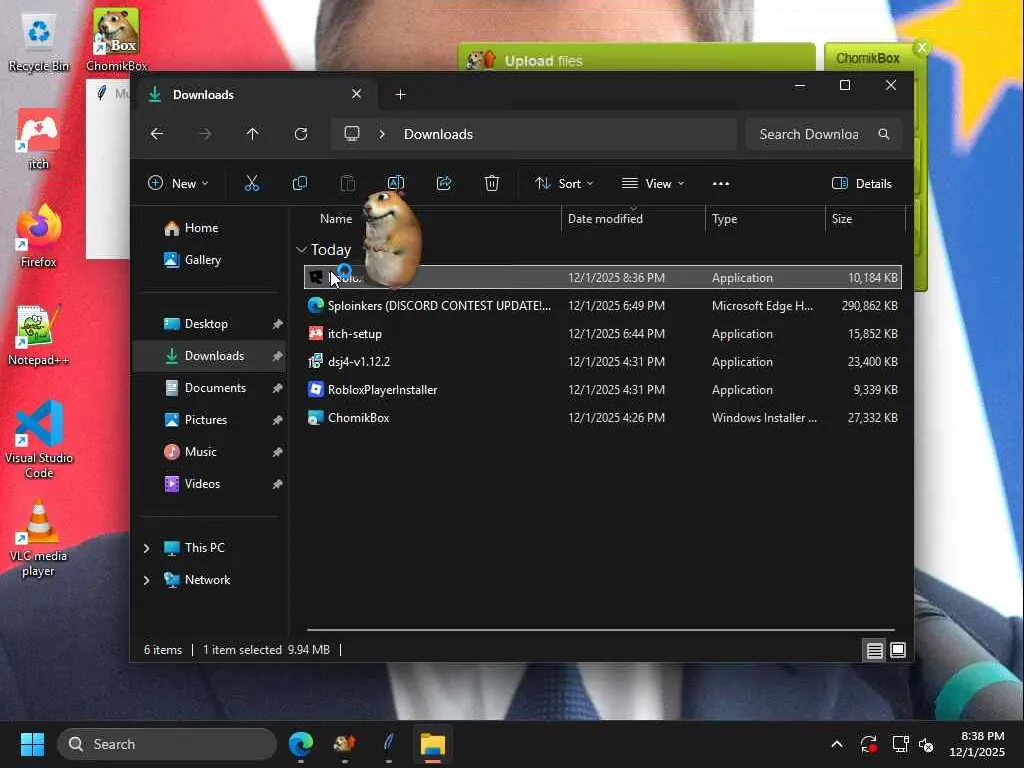The height and width of the screenshot is (768, 1024).
Task: Open the Notepad++ desktop shortcut
Action: pyautogui.click(x=39, y=335)
